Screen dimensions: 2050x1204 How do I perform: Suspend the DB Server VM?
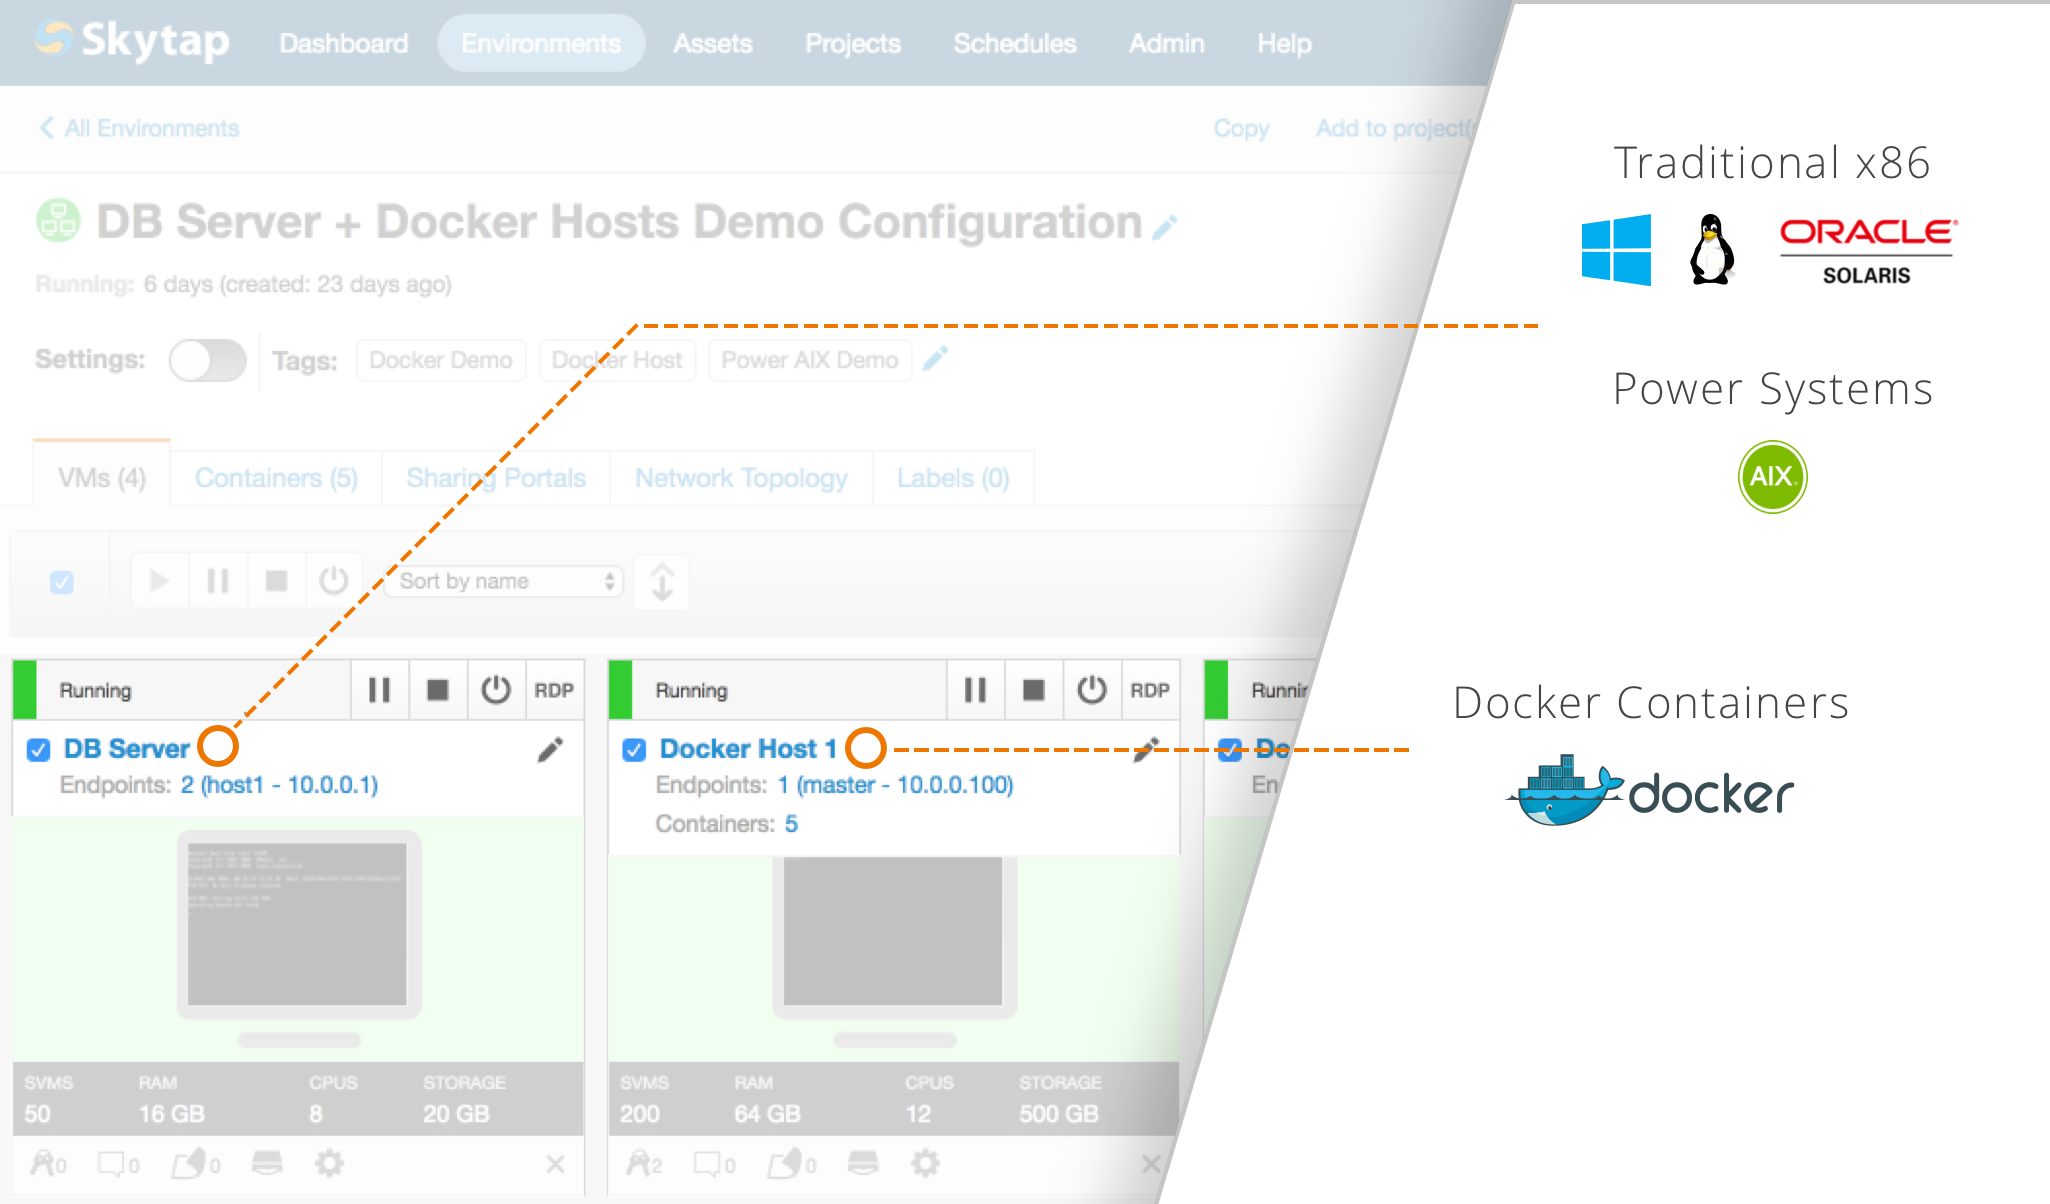(379, 690)
